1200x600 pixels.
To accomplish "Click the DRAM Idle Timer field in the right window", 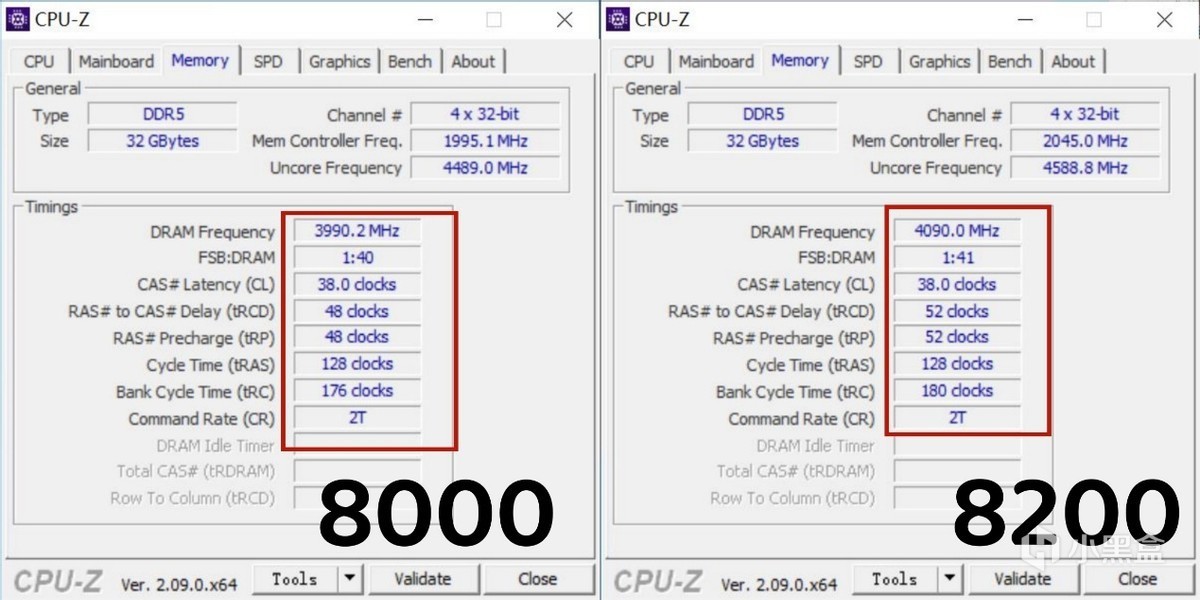I will (957, 445).
